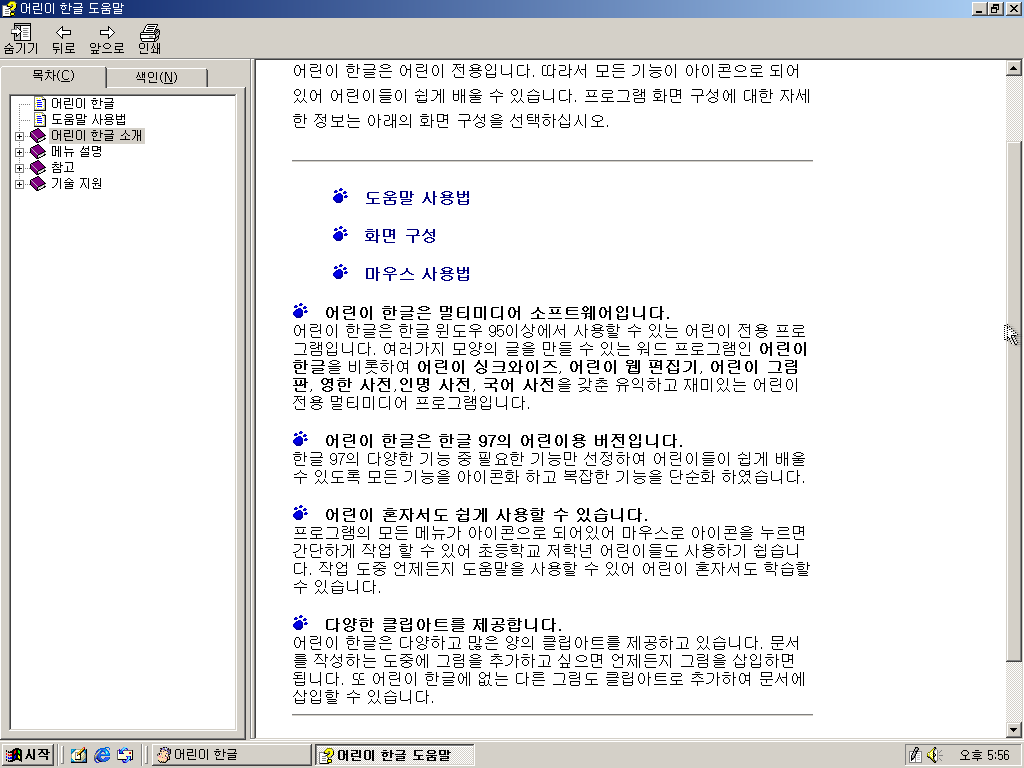The height and width of the screenshot is (768, 1024).
Task: Click heading 어린이 한글은 한글 97의 어린이용 버전입니다
Action: point(504,440)
